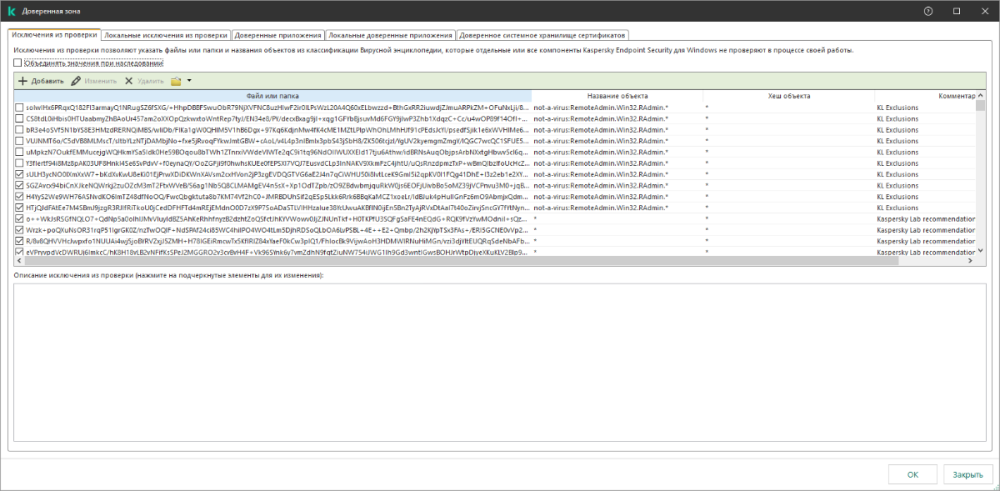Click the Закрыть button

pos(967,474)
